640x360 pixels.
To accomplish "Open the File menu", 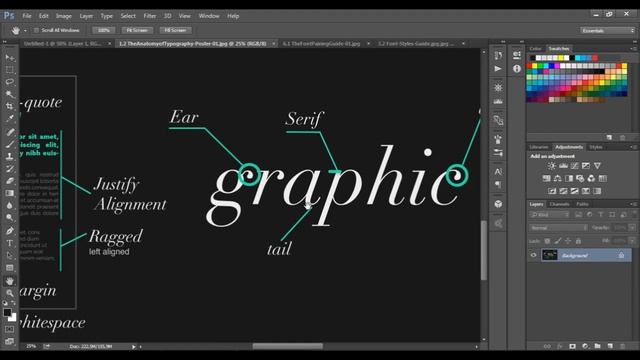I will coord(27,16).
